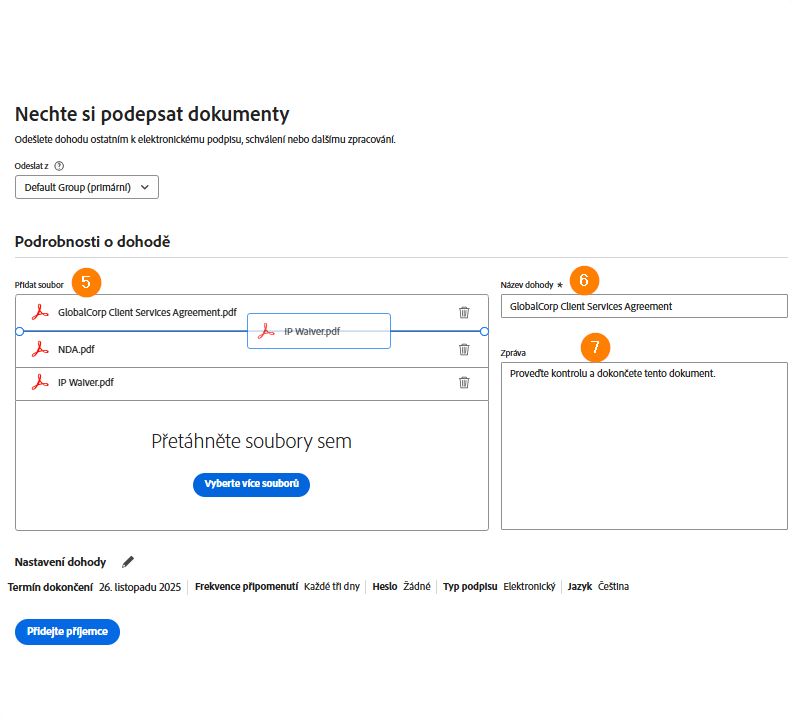800x728 pixels.
Task: Click the PDF icon for NDA.pdf
Action: [x=40, y=349]
